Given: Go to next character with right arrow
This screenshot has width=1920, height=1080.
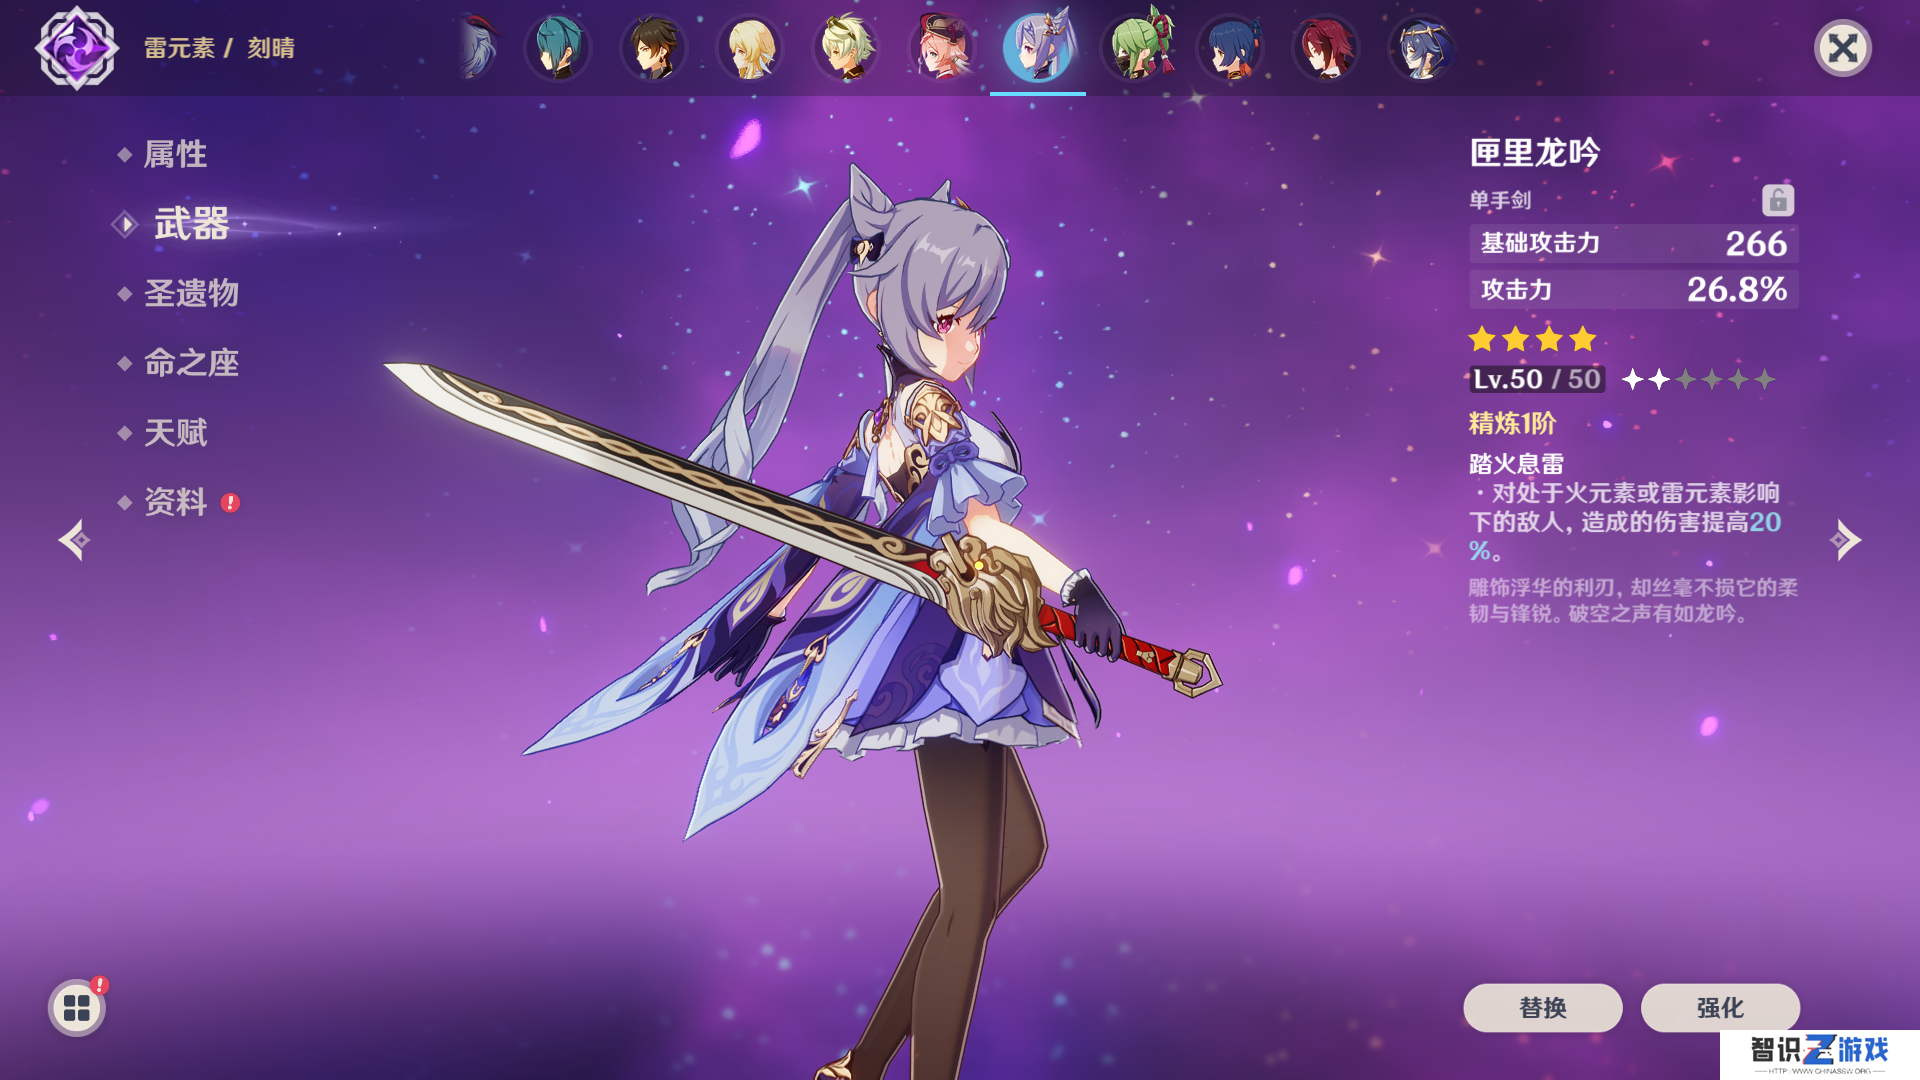Looking at the screenshot, I should click(x=1845, y=540).
